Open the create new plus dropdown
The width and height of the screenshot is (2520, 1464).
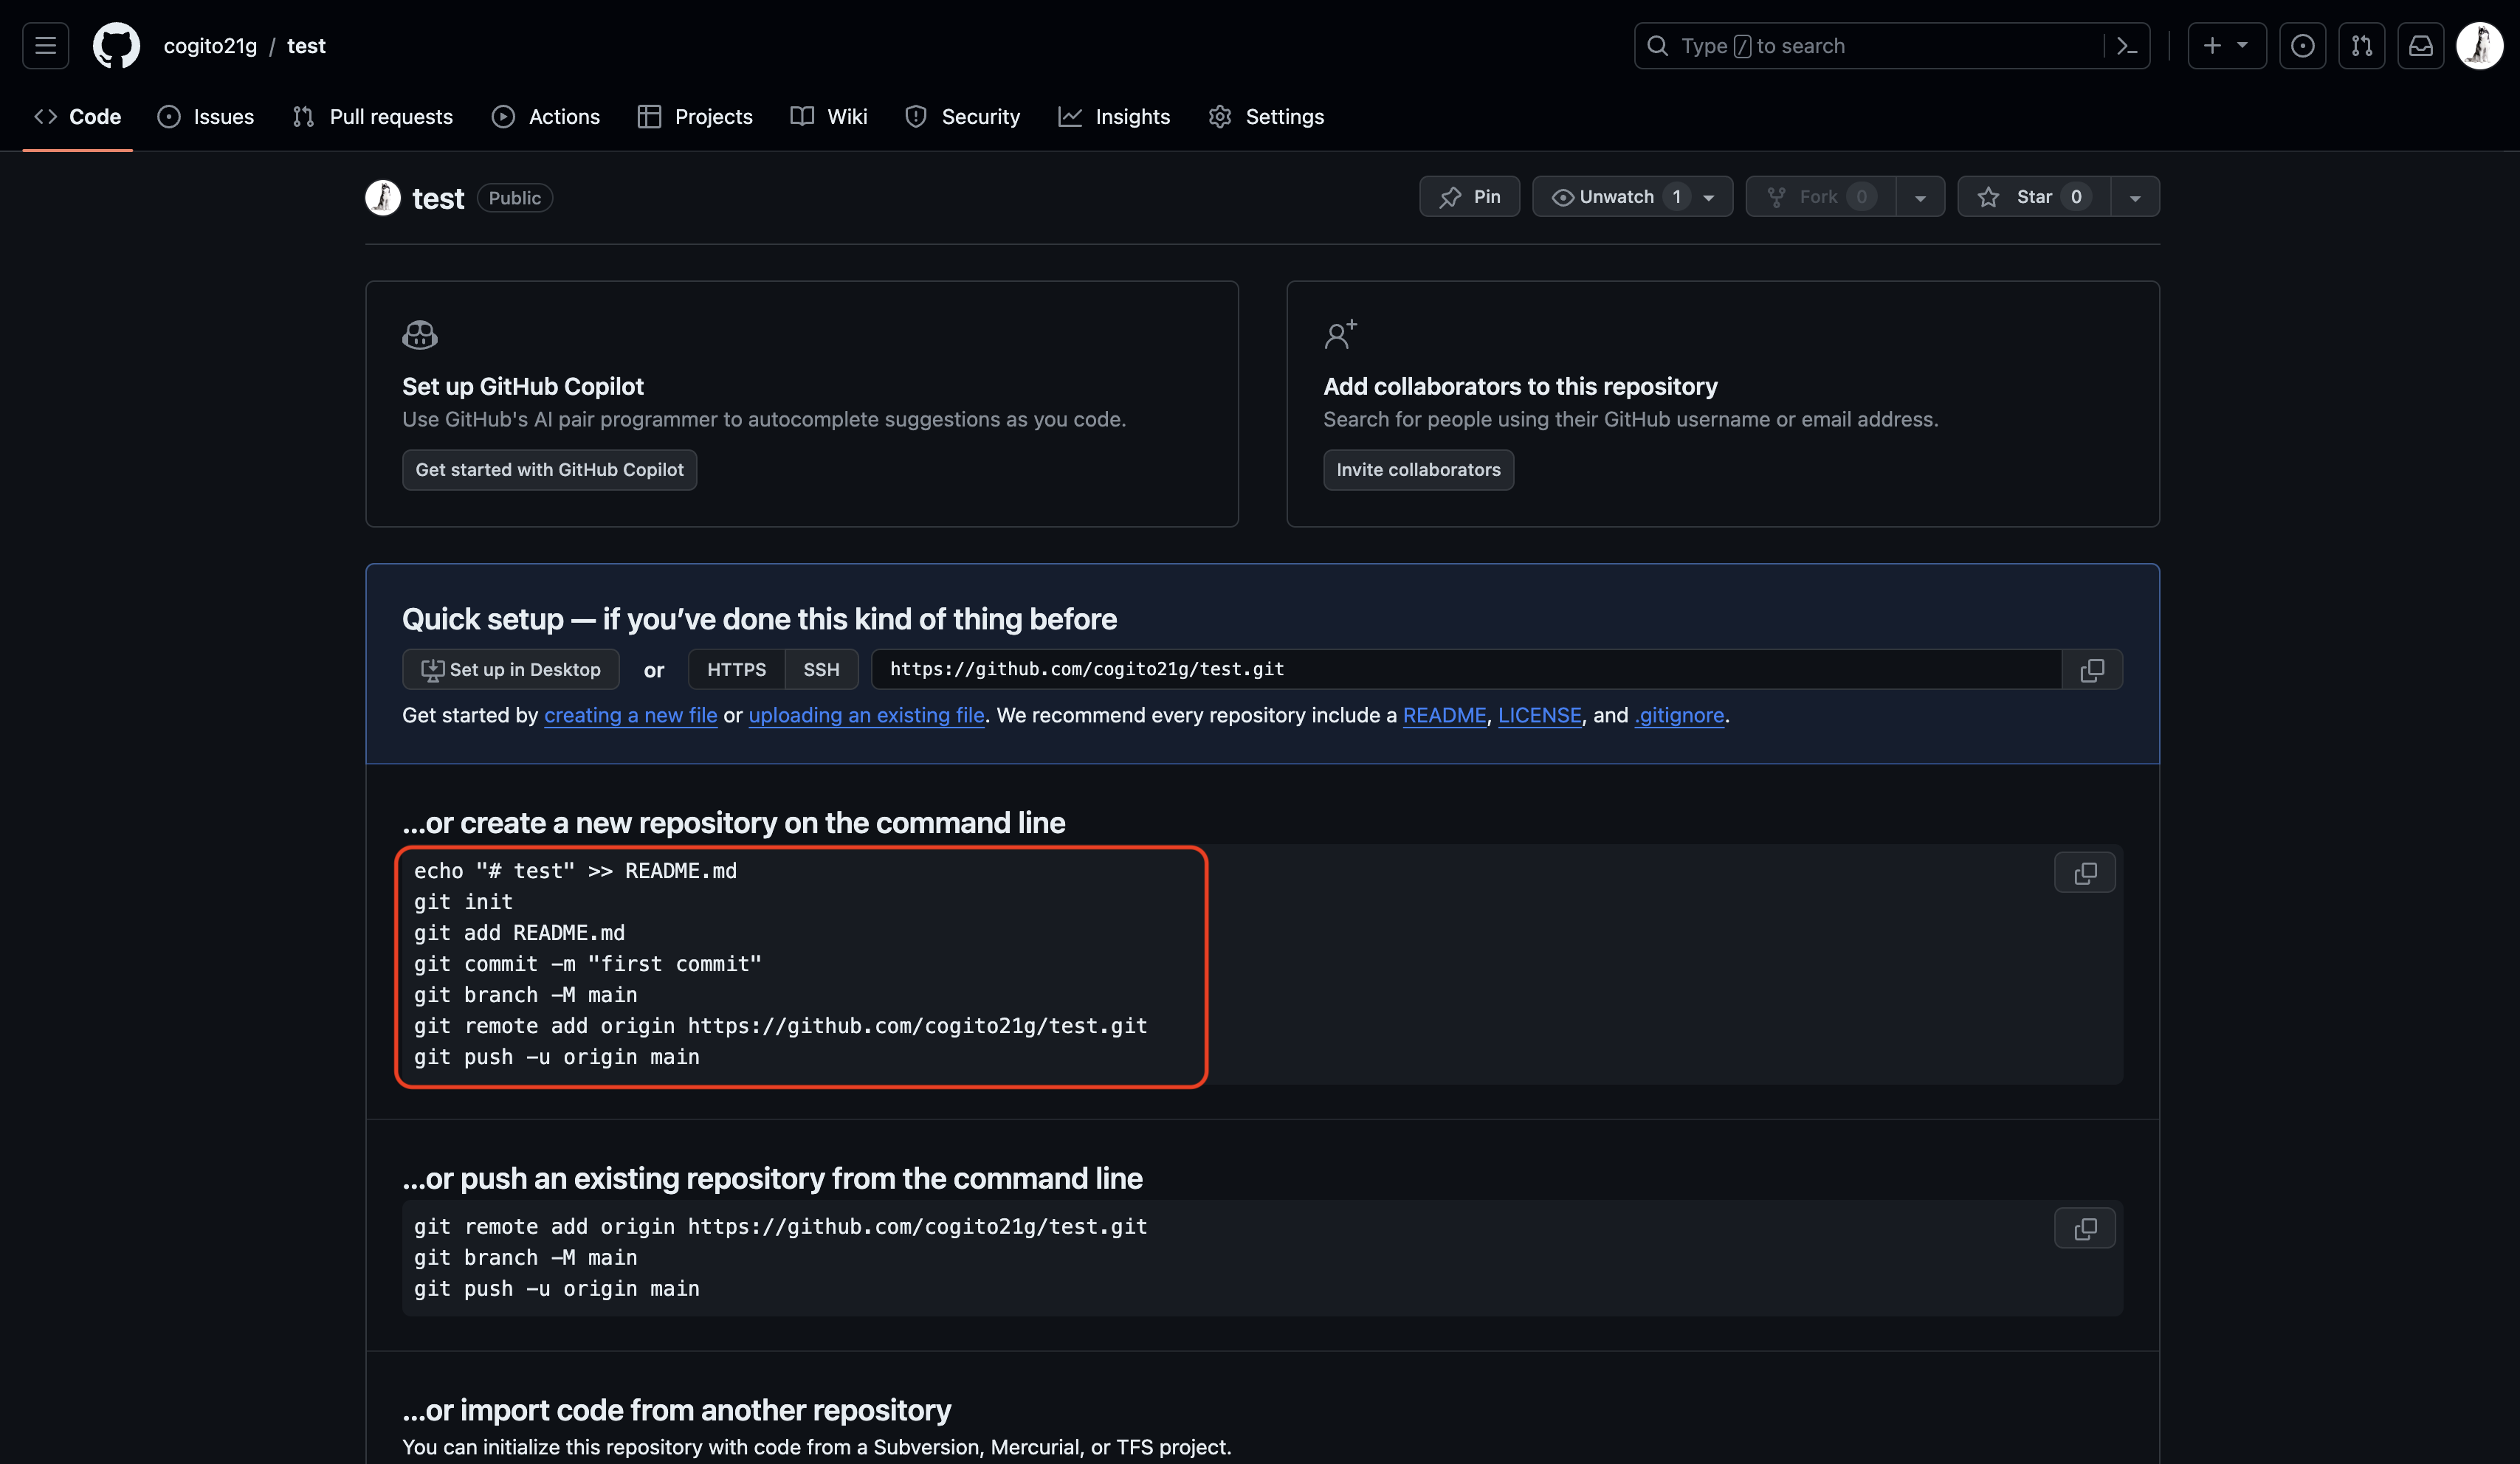(2226, 46)
